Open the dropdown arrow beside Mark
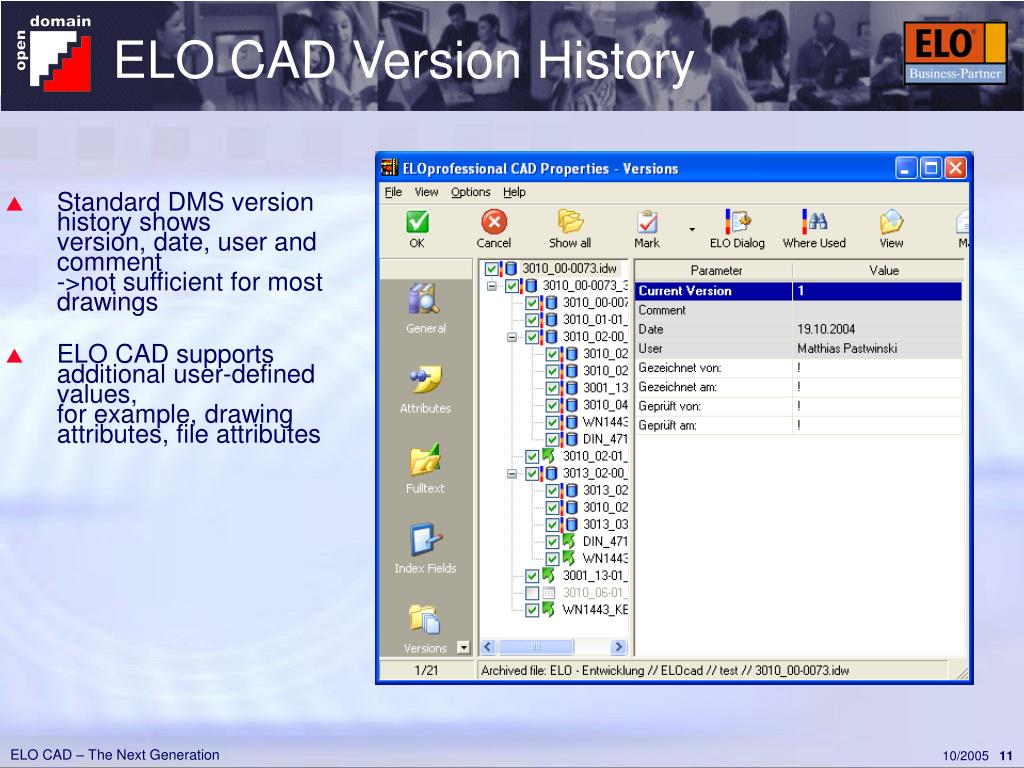The width and height of the screenshot is (1024, 768). (692, 229)
